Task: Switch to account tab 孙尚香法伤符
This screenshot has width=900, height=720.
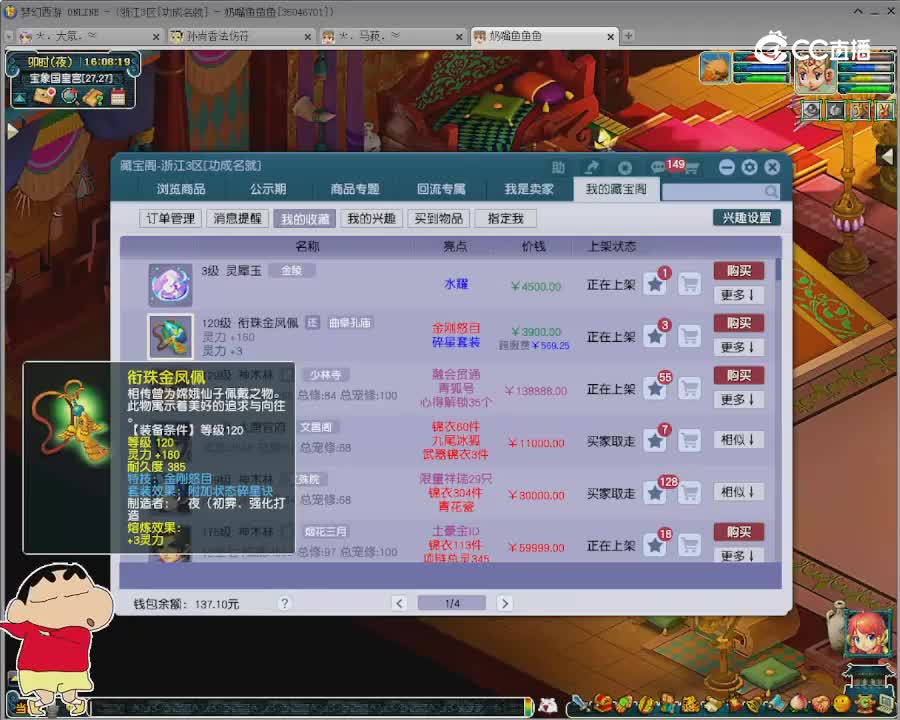Action: point(241,36)
